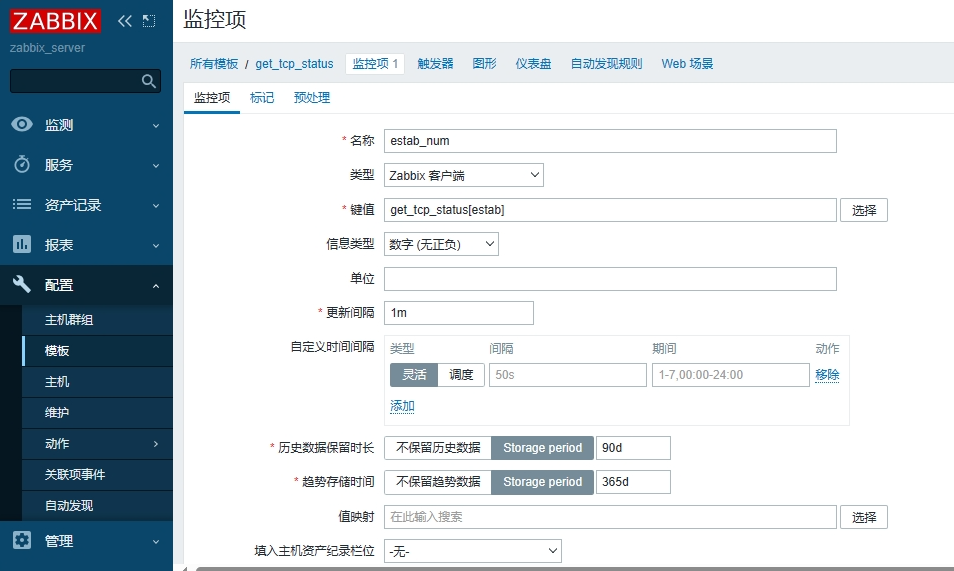Open the 类型 Zabbix 客户端 dropdown
This screenshot has height=571, width=954.
[x=463, y=176]
